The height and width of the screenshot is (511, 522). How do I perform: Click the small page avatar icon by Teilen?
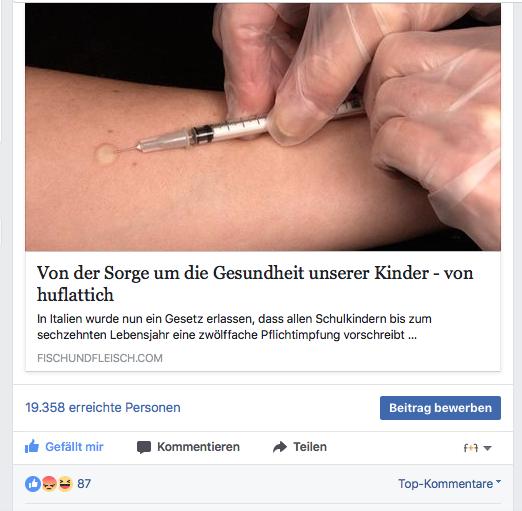[471, 448]
